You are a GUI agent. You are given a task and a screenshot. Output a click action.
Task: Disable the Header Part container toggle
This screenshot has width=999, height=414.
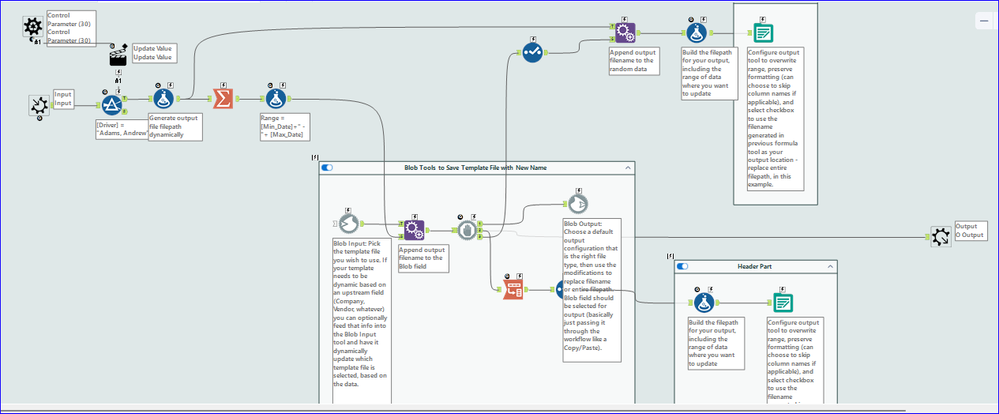(682, 266)
